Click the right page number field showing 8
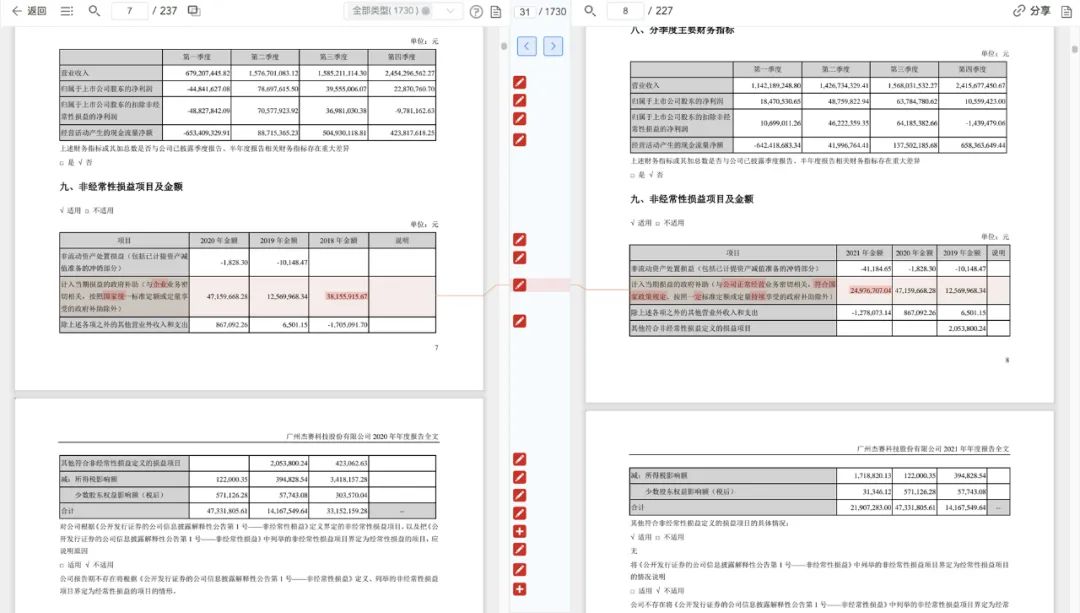Viewport: 1080px width, 613px height. (625, 11)
